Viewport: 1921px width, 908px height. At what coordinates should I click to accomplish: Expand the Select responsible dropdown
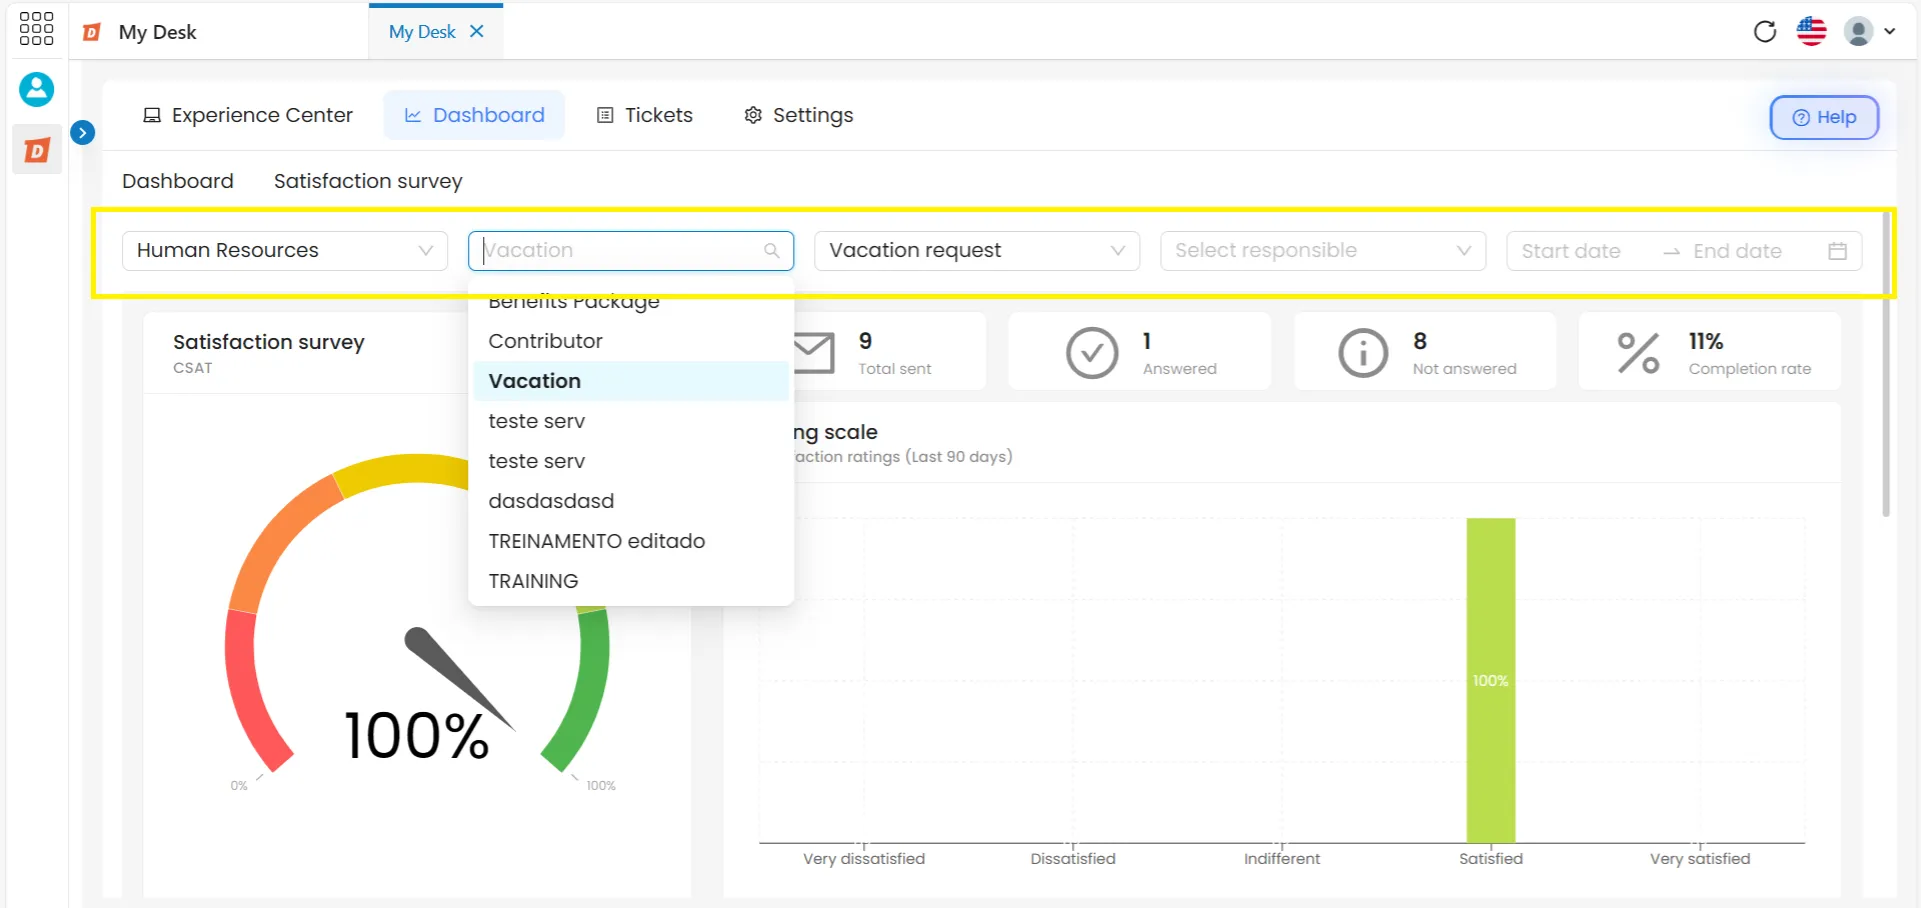pyautogui.click(x=1323, y=250)
